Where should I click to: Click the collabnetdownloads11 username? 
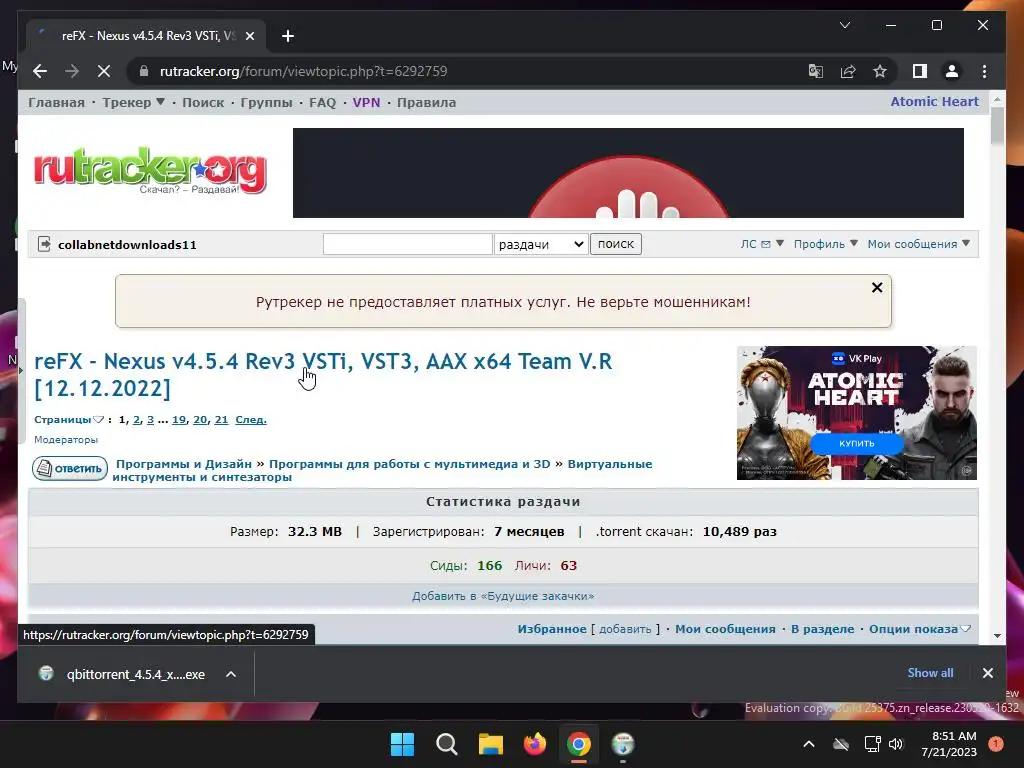click(x=127, y=245)
